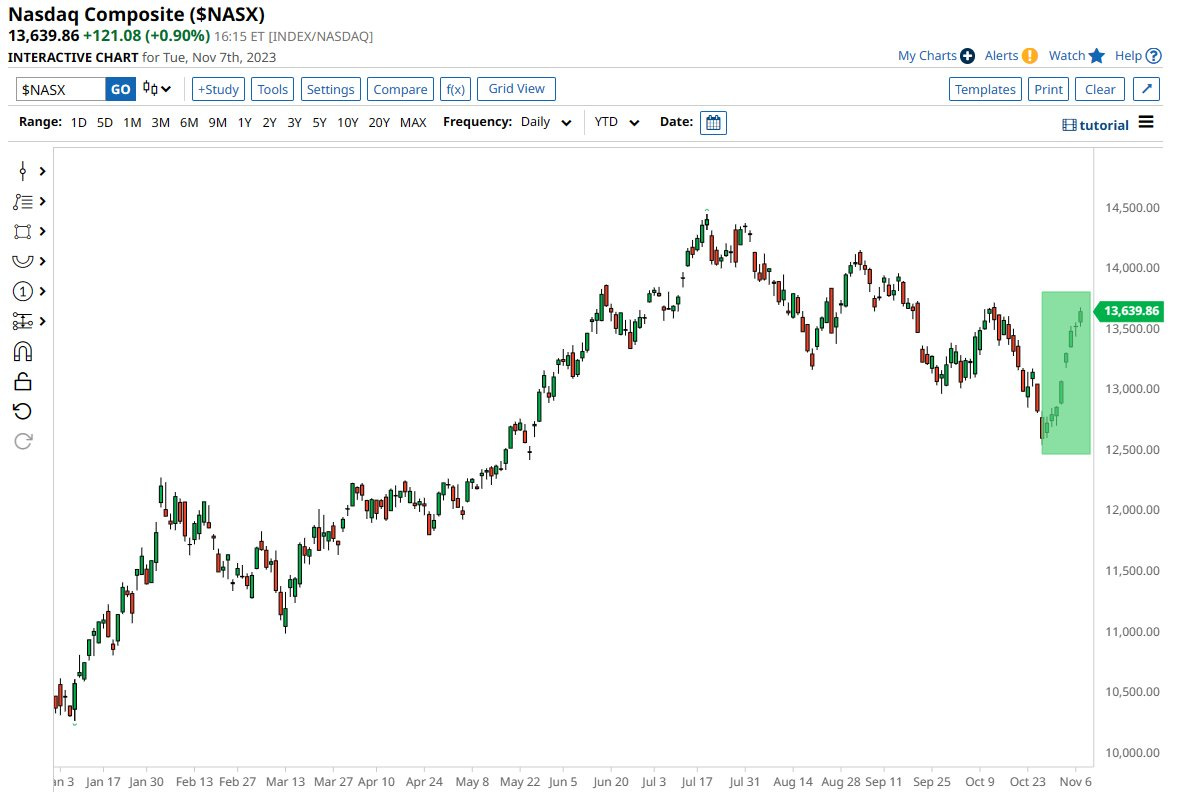Select the 1D range
Viewport: 1183px width, 812px height.
pyautogui.click(x=78, y=122)
